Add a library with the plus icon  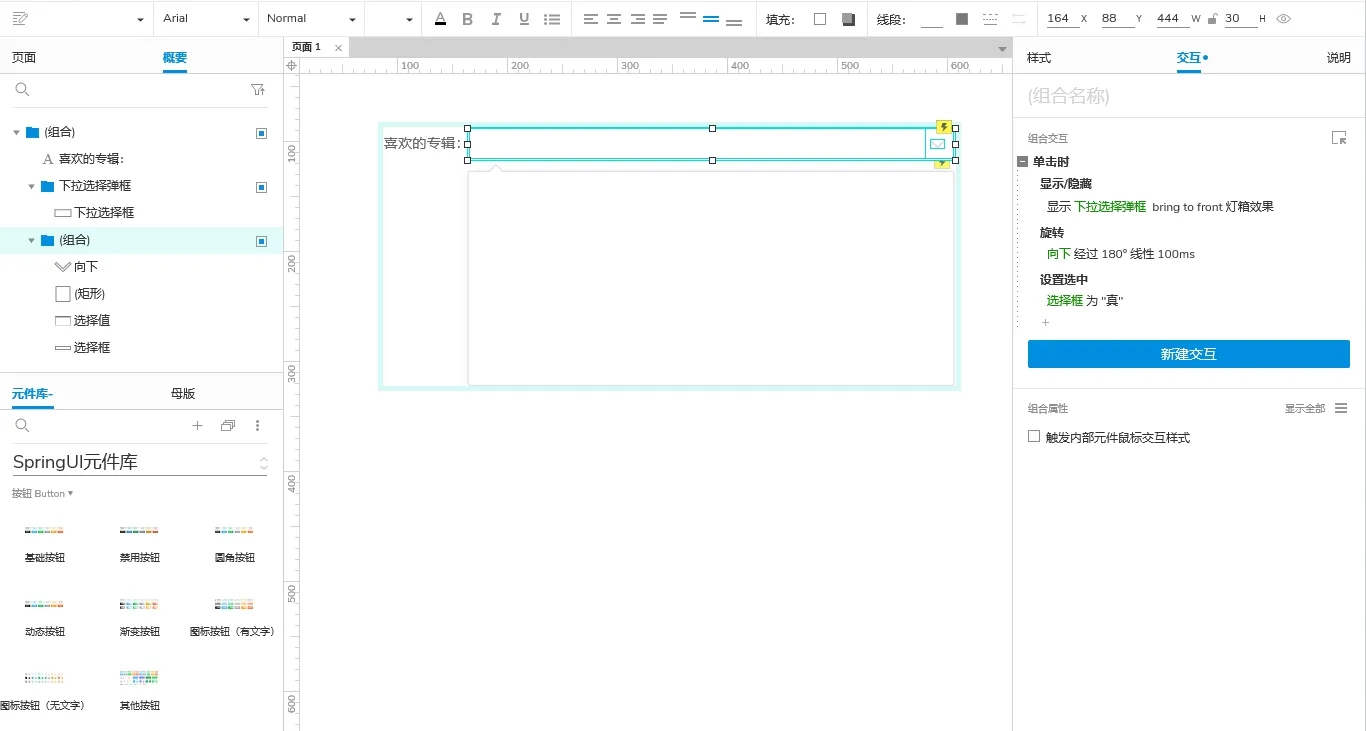(197, 426)
